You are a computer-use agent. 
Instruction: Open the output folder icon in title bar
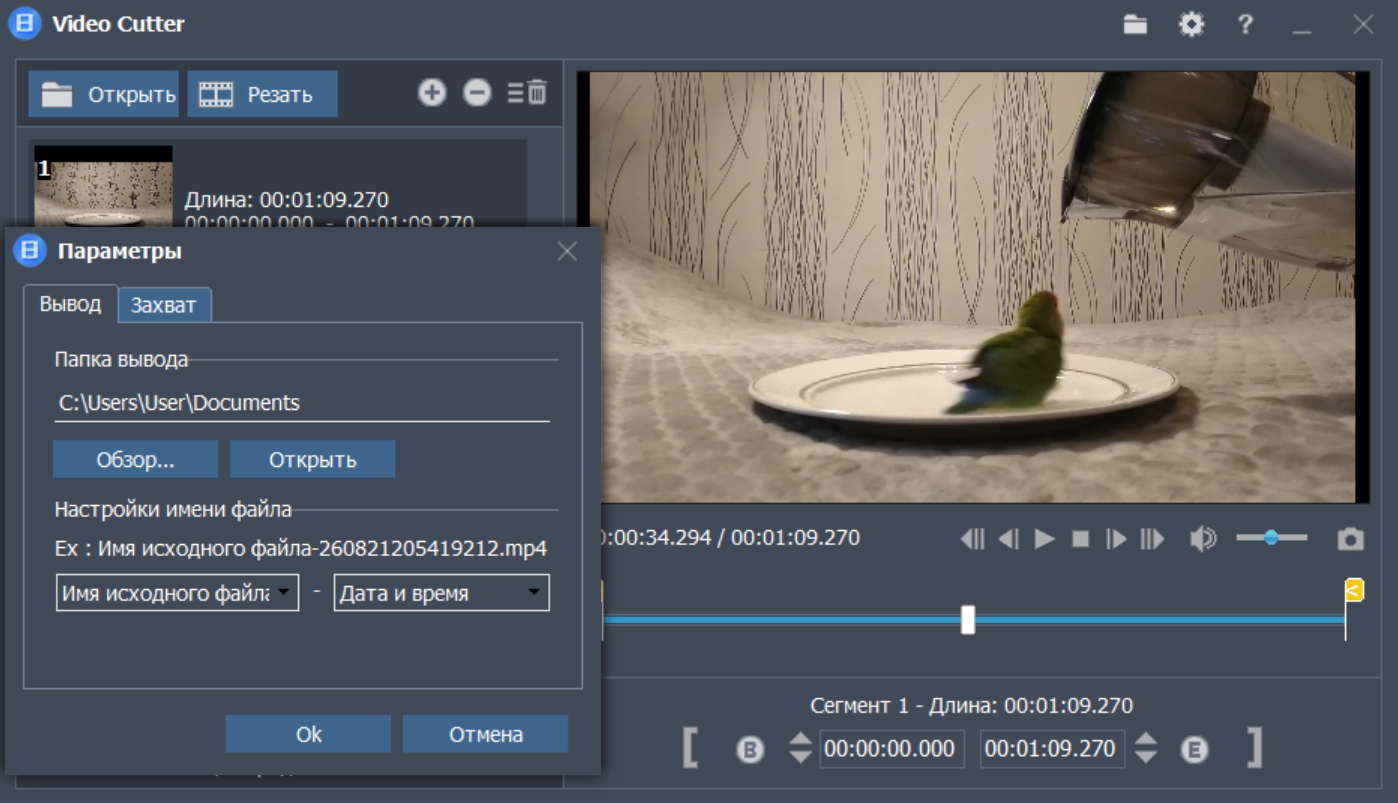(x=1135, y=24)
